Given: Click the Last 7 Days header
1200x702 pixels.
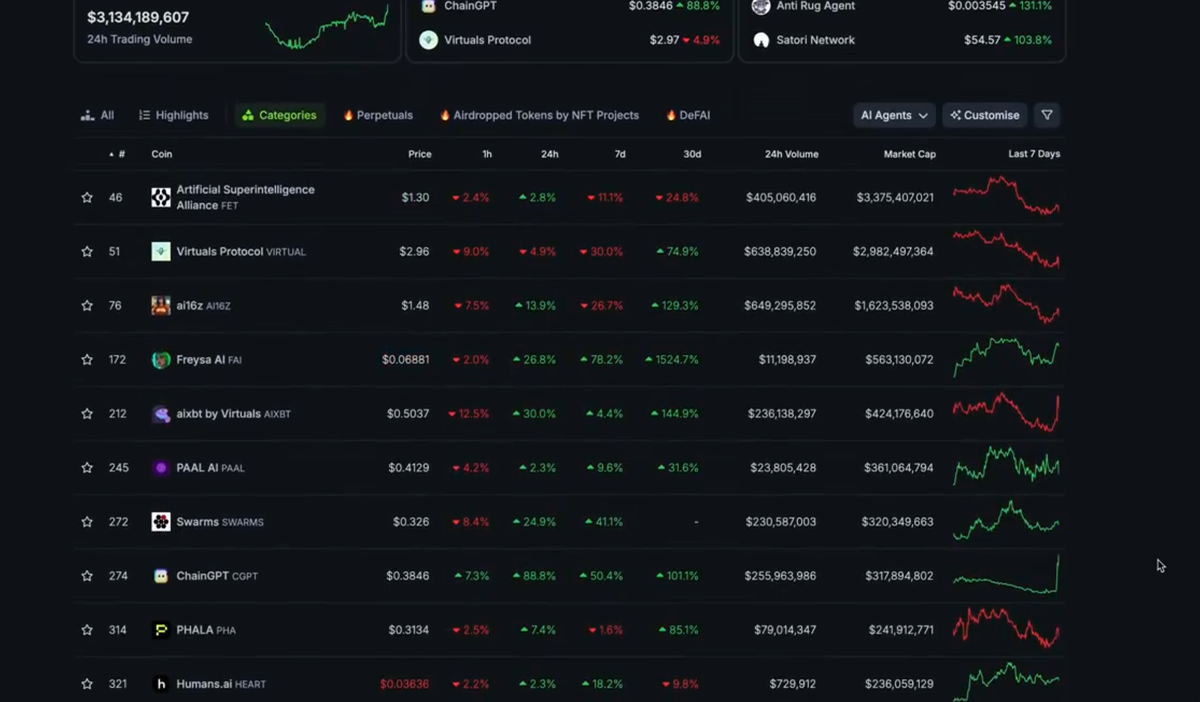Looking at the screenshot, I should (1034, 154).
